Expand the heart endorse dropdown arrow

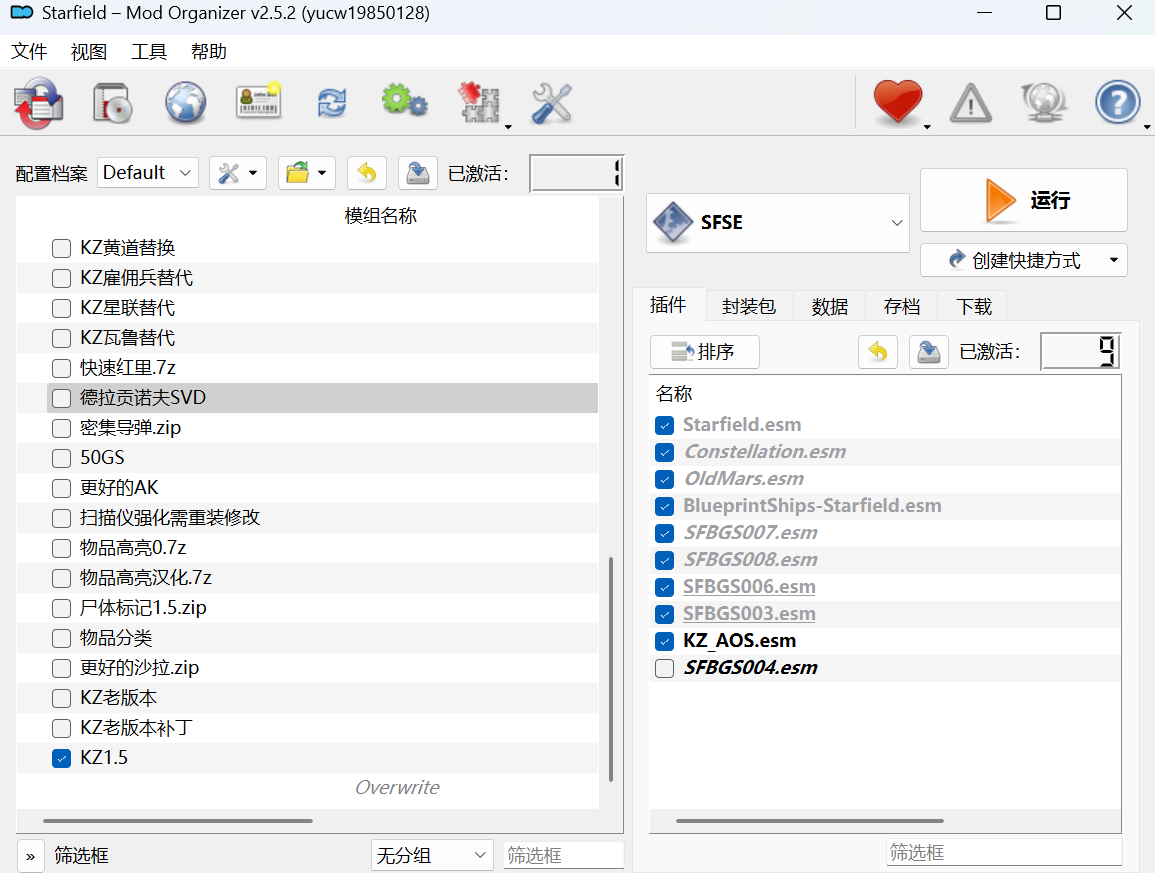click(x=927, y=127)
